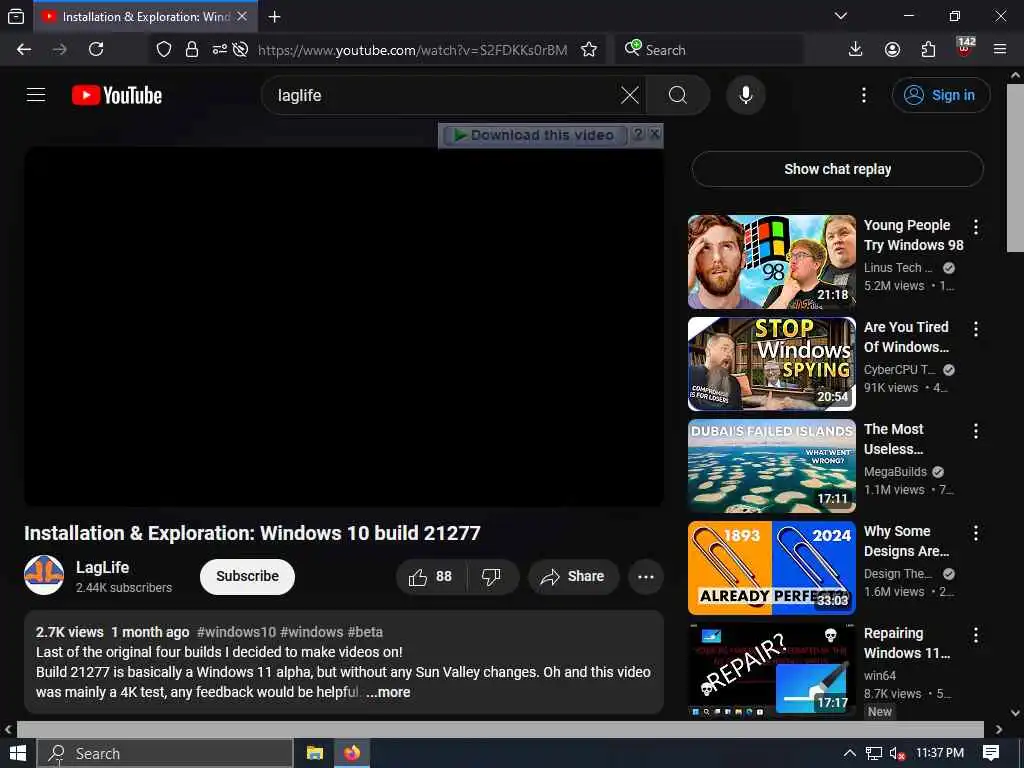Open Windows notification center
Image resolution: width=1024 pixels, height=768 pixels.
[991, 753]
